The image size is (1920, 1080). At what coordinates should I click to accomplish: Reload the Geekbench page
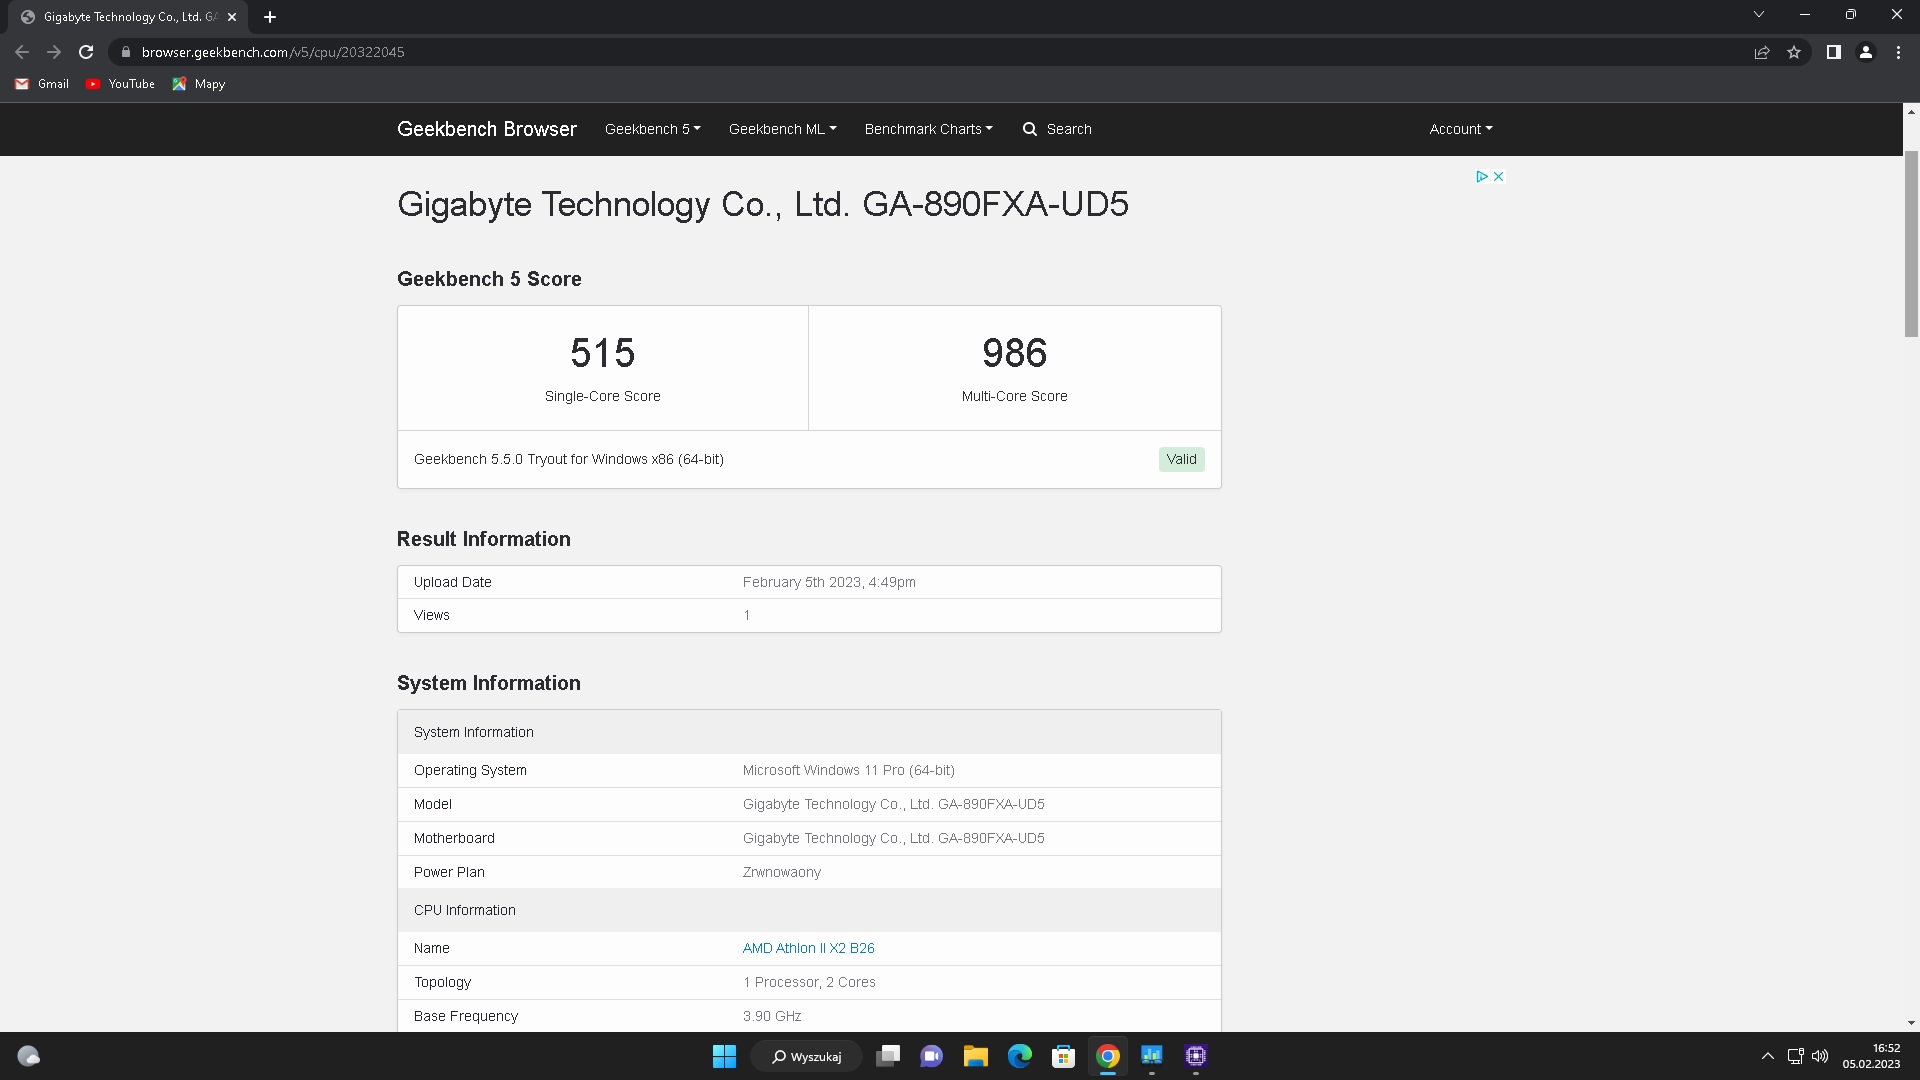click(x=86, y=52)
